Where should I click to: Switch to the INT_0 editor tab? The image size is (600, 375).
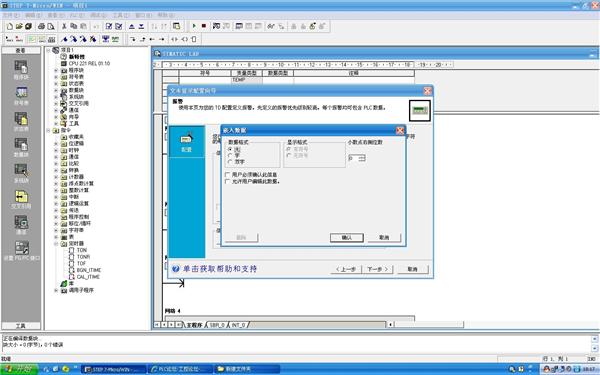[238, 325]
